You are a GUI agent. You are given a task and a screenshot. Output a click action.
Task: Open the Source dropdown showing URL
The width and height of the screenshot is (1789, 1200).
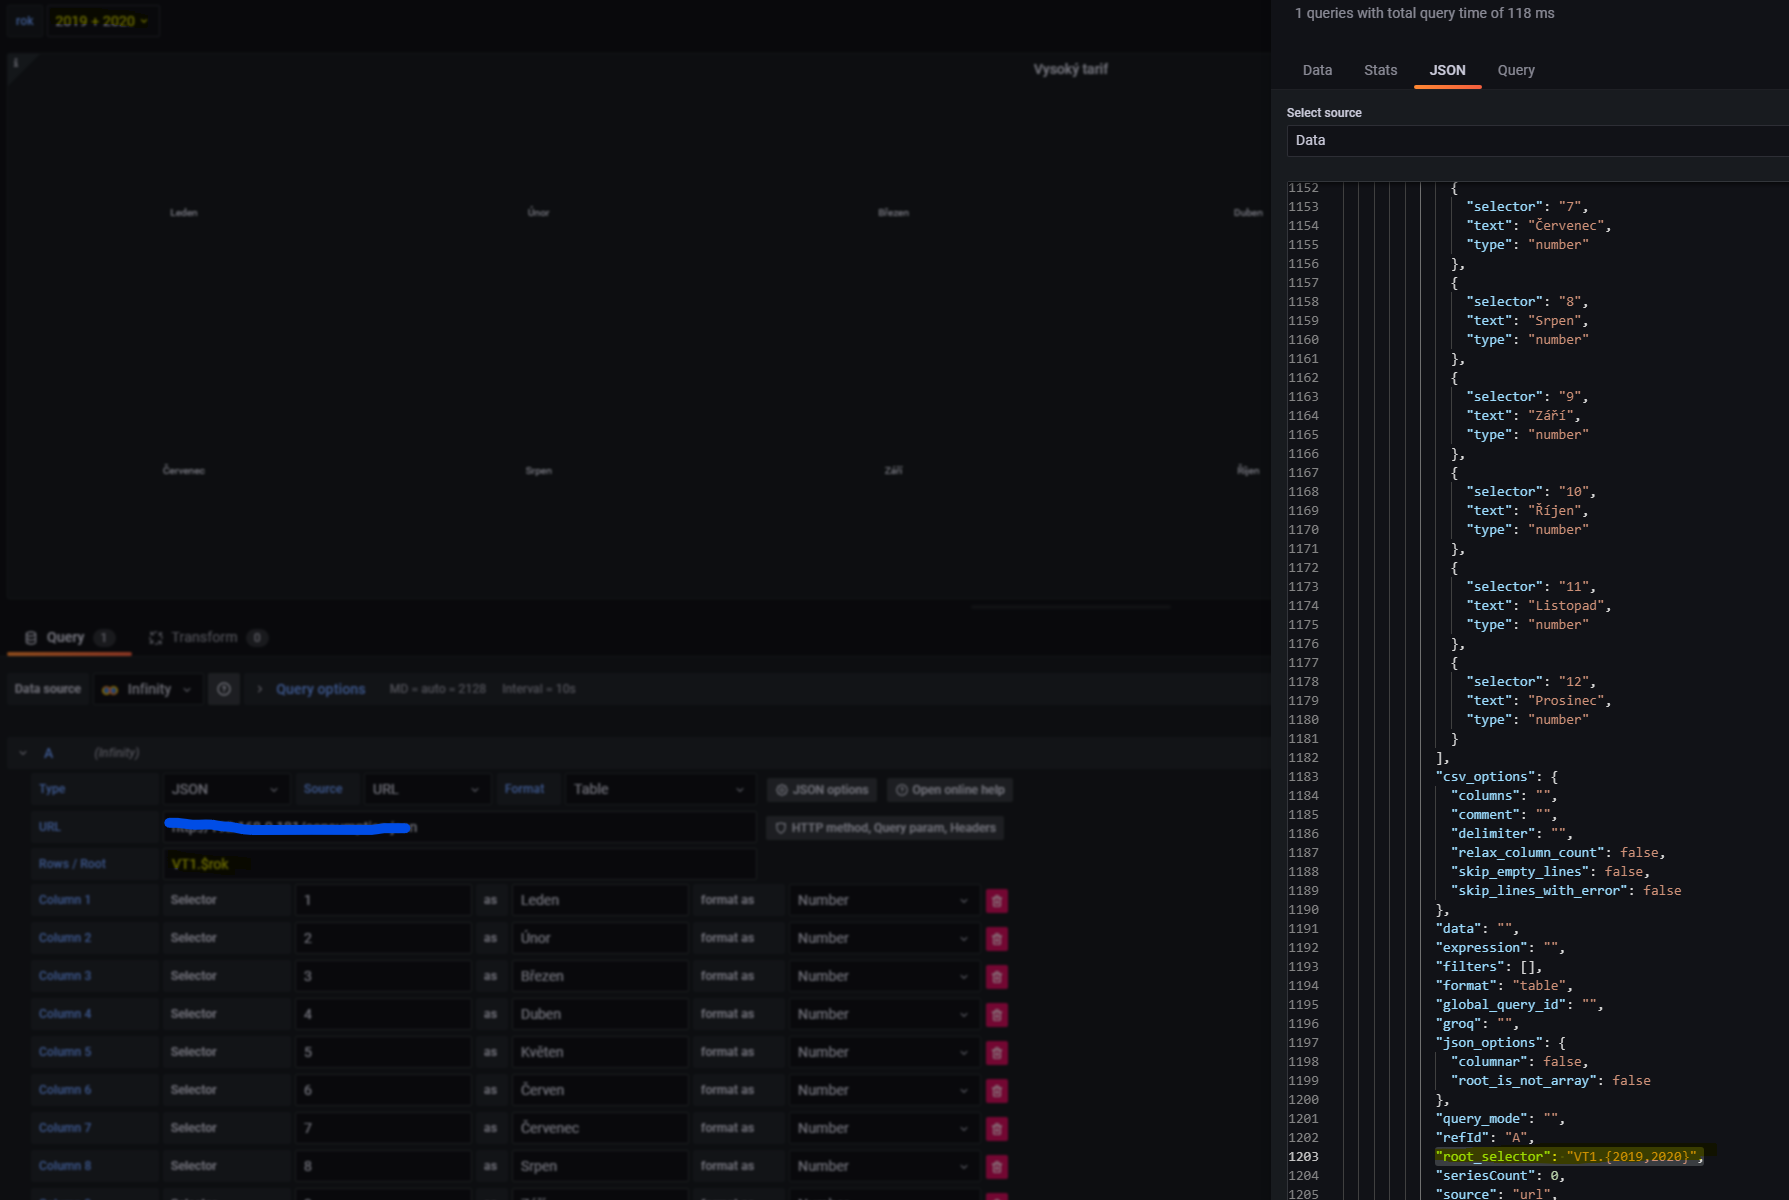(x=428, y=789)
